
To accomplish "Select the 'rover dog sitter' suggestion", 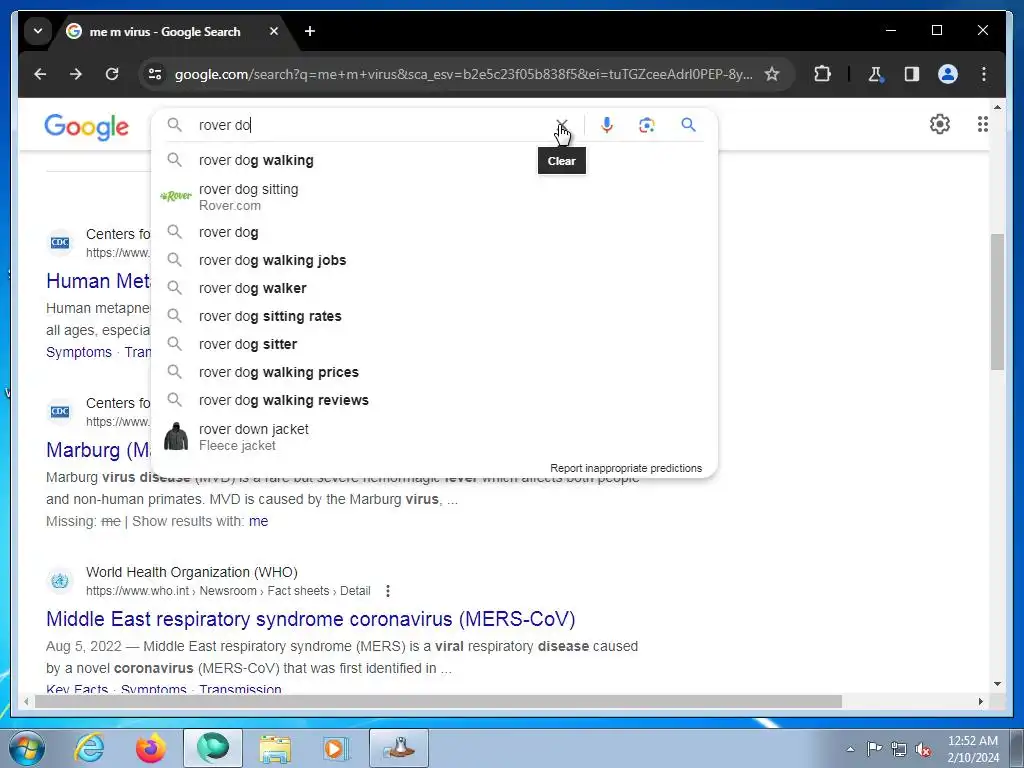I will click(x=434, y=344).
